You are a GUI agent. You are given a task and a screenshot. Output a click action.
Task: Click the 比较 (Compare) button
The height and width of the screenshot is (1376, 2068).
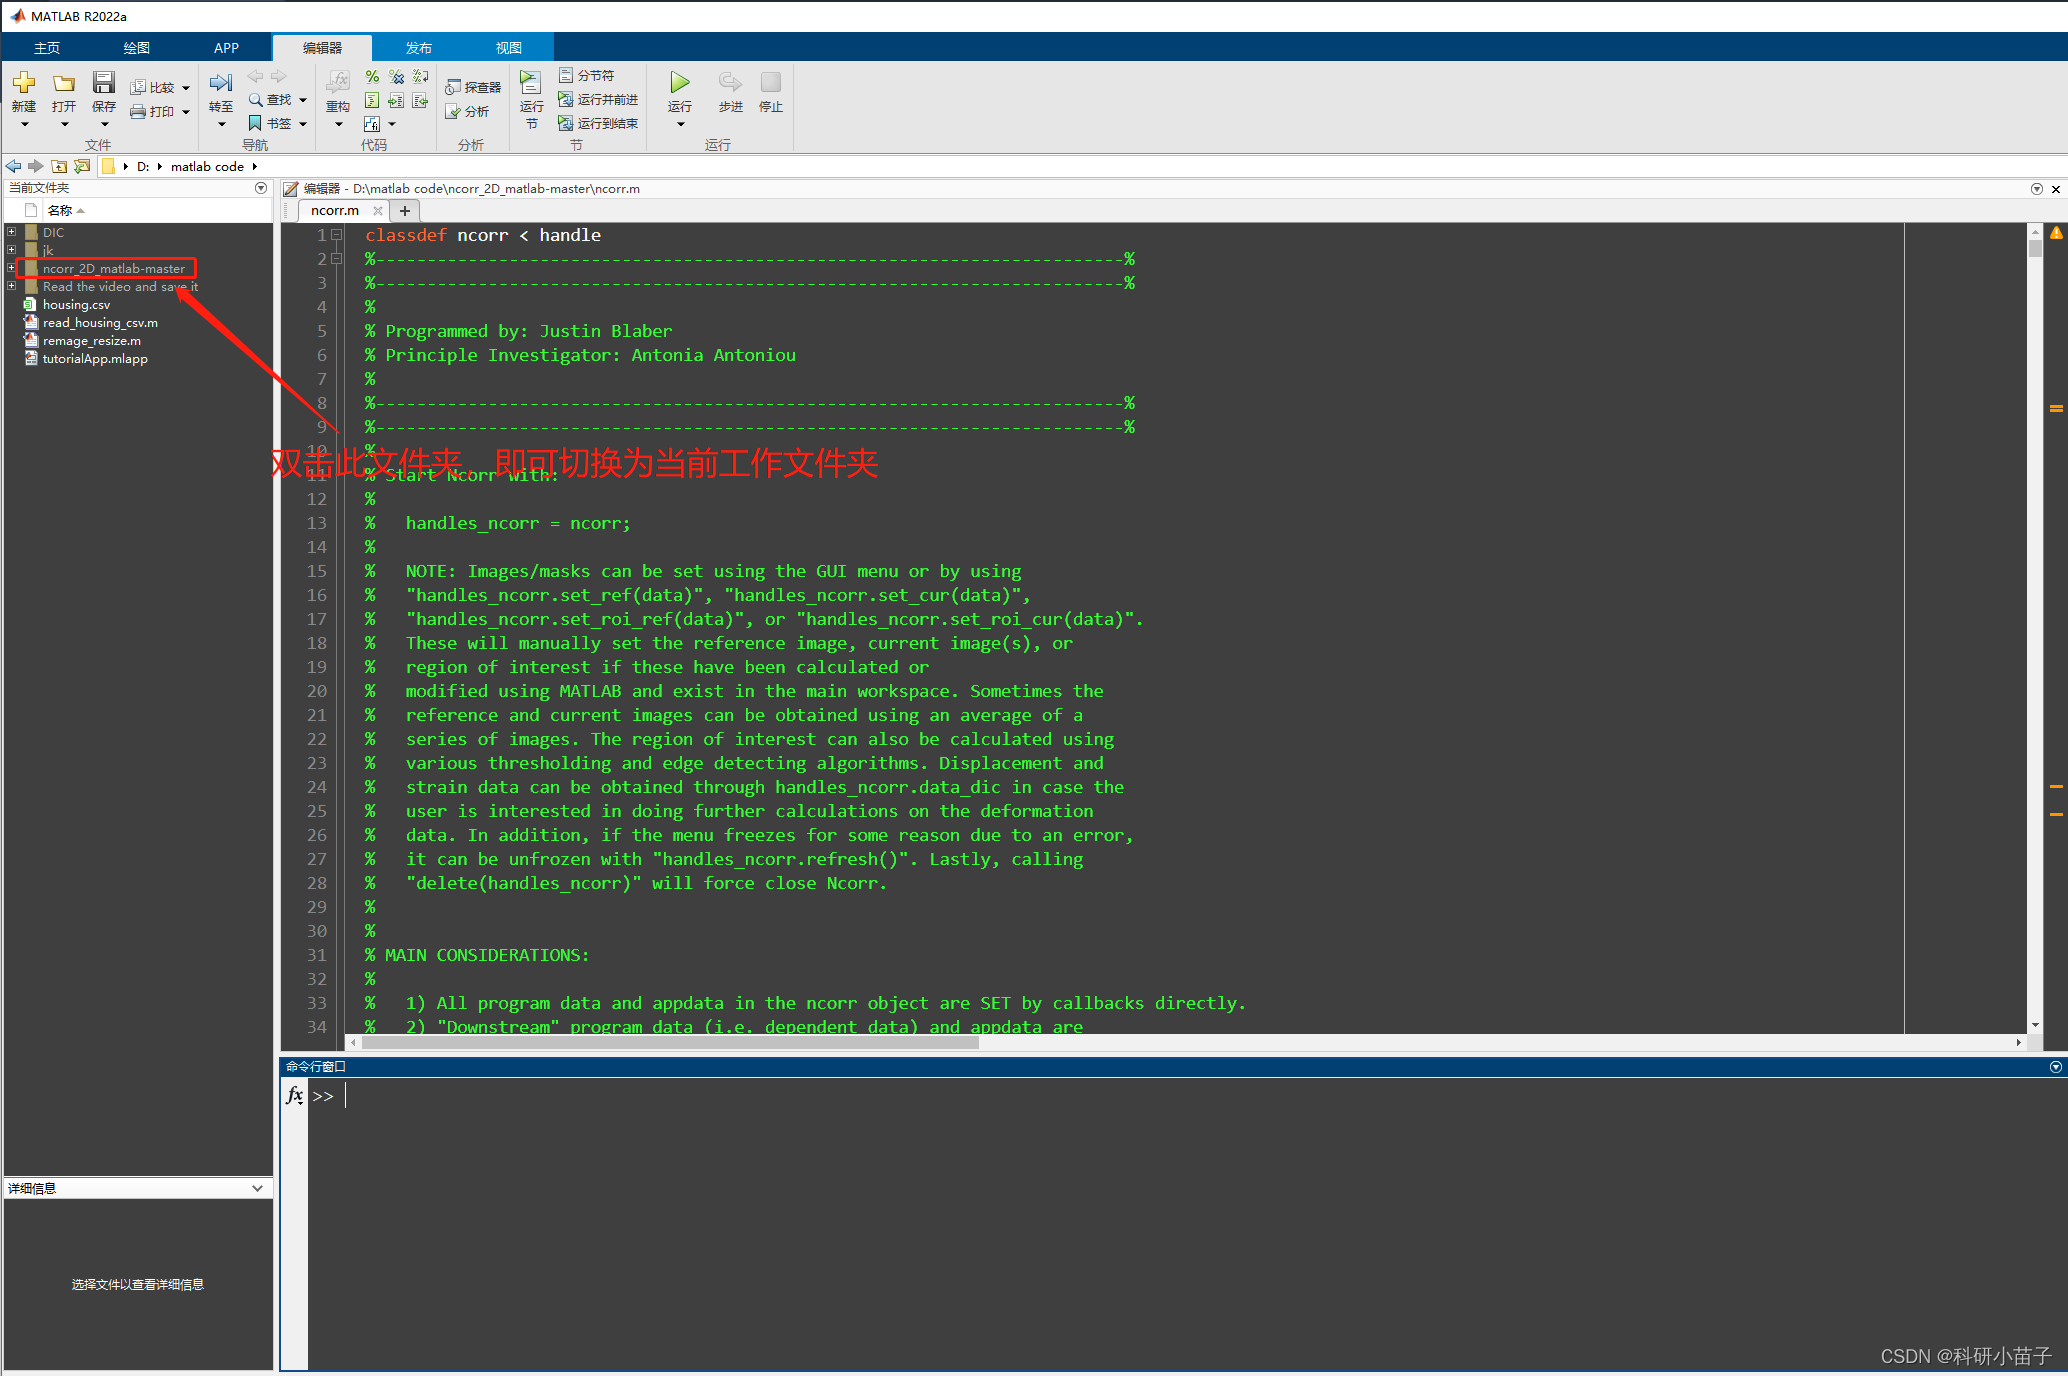pyautogui.click(x=153, y=87)
